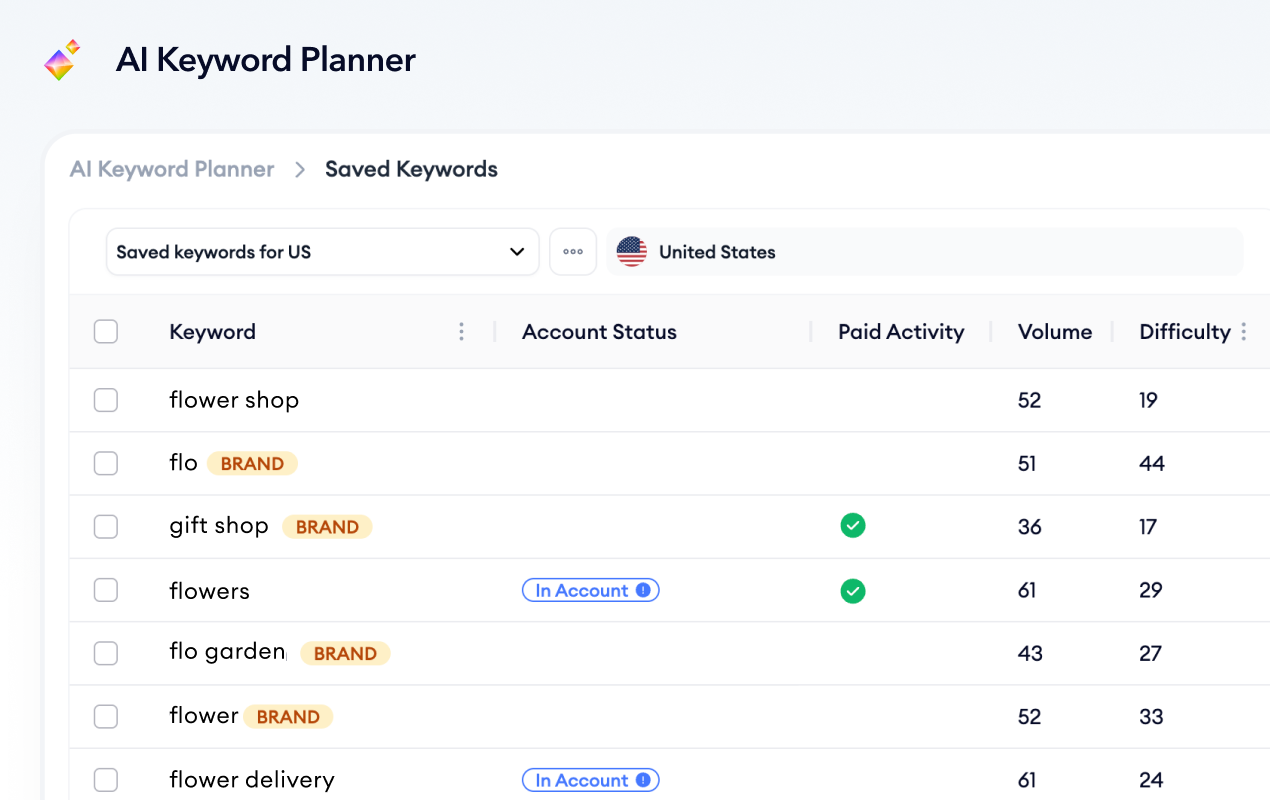Click info icon in flower delivery In Account badge
Viewport: 1270px width, 800px height.
pos(643,780)
